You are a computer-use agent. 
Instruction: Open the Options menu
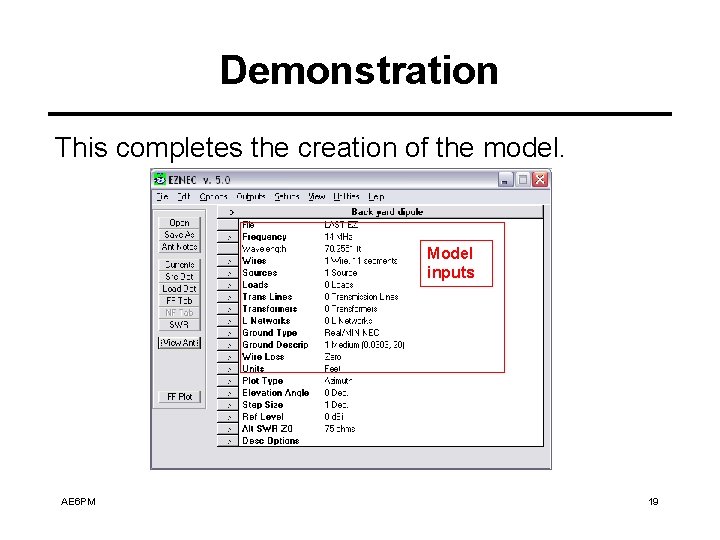tap(214, 197)
